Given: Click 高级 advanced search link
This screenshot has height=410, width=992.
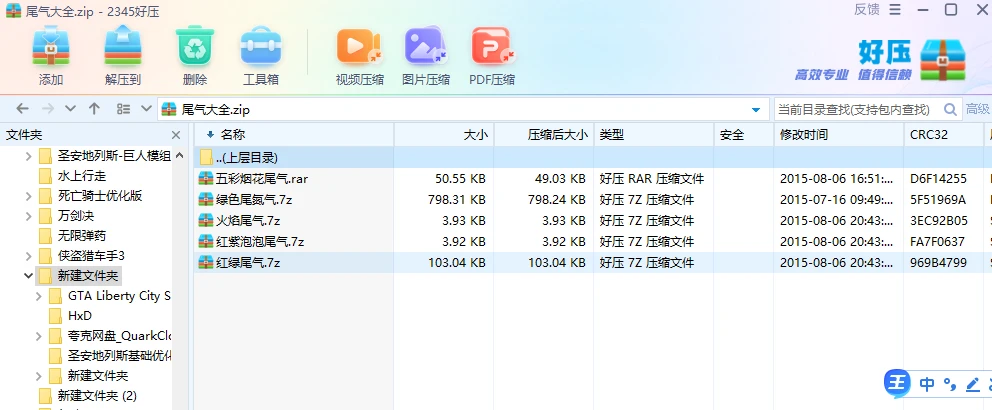Looking at the screenshot, I should (x=978, y=109).
